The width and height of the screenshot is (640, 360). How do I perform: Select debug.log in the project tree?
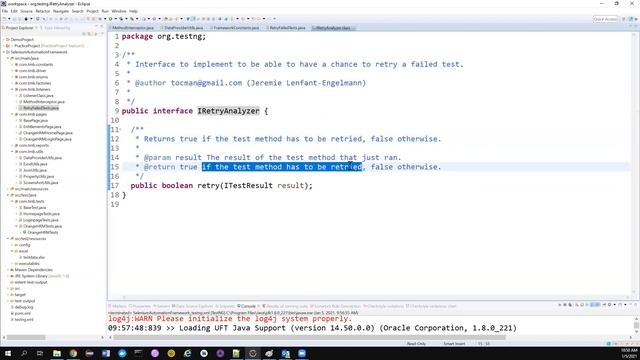[x=24, y=307]
